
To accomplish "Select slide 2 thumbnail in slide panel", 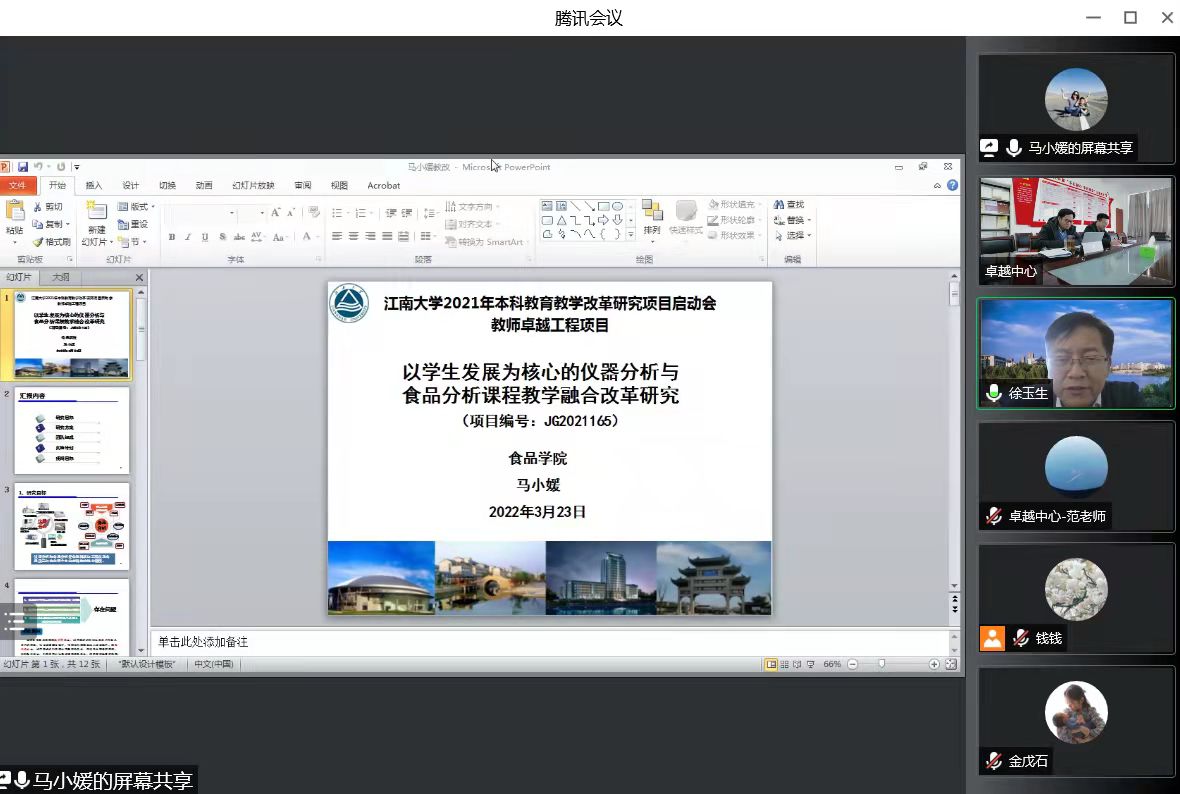I will (72, 431).
